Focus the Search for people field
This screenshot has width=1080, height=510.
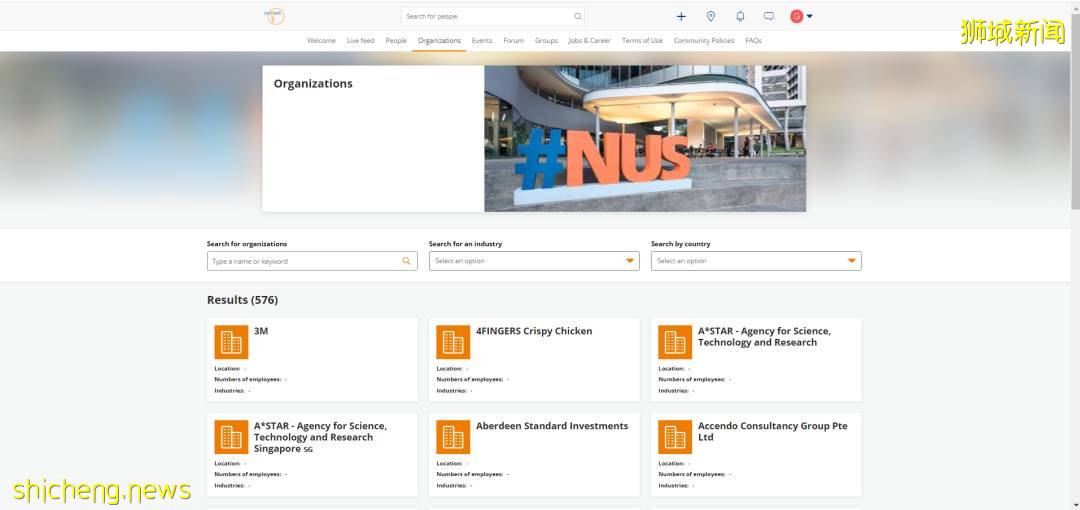[487, 16]
